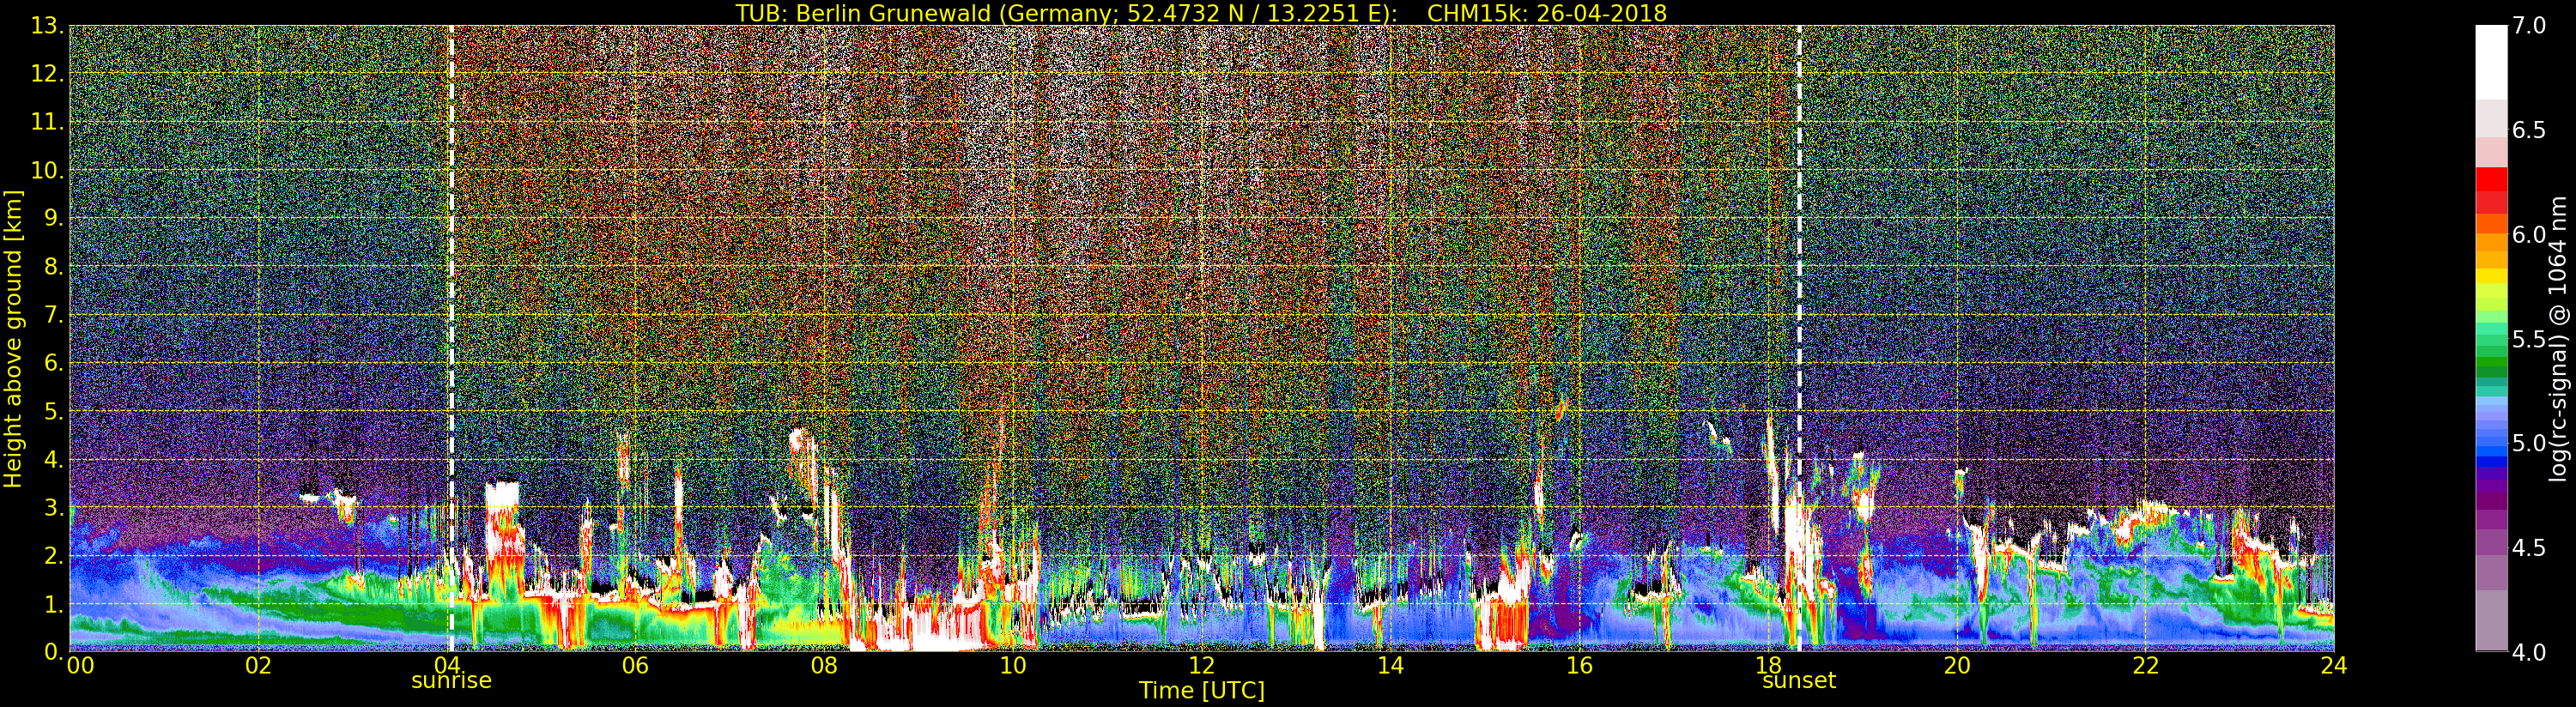Click the Time [UTC] axis label
The height and width of the screenshot is (707, 2576).
pos(1201,691)
